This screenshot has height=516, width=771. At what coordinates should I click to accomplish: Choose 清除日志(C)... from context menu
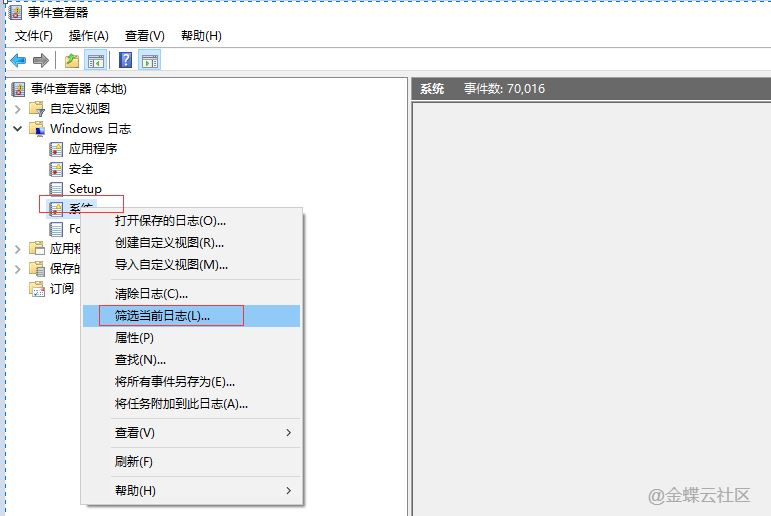coord(151,294)
